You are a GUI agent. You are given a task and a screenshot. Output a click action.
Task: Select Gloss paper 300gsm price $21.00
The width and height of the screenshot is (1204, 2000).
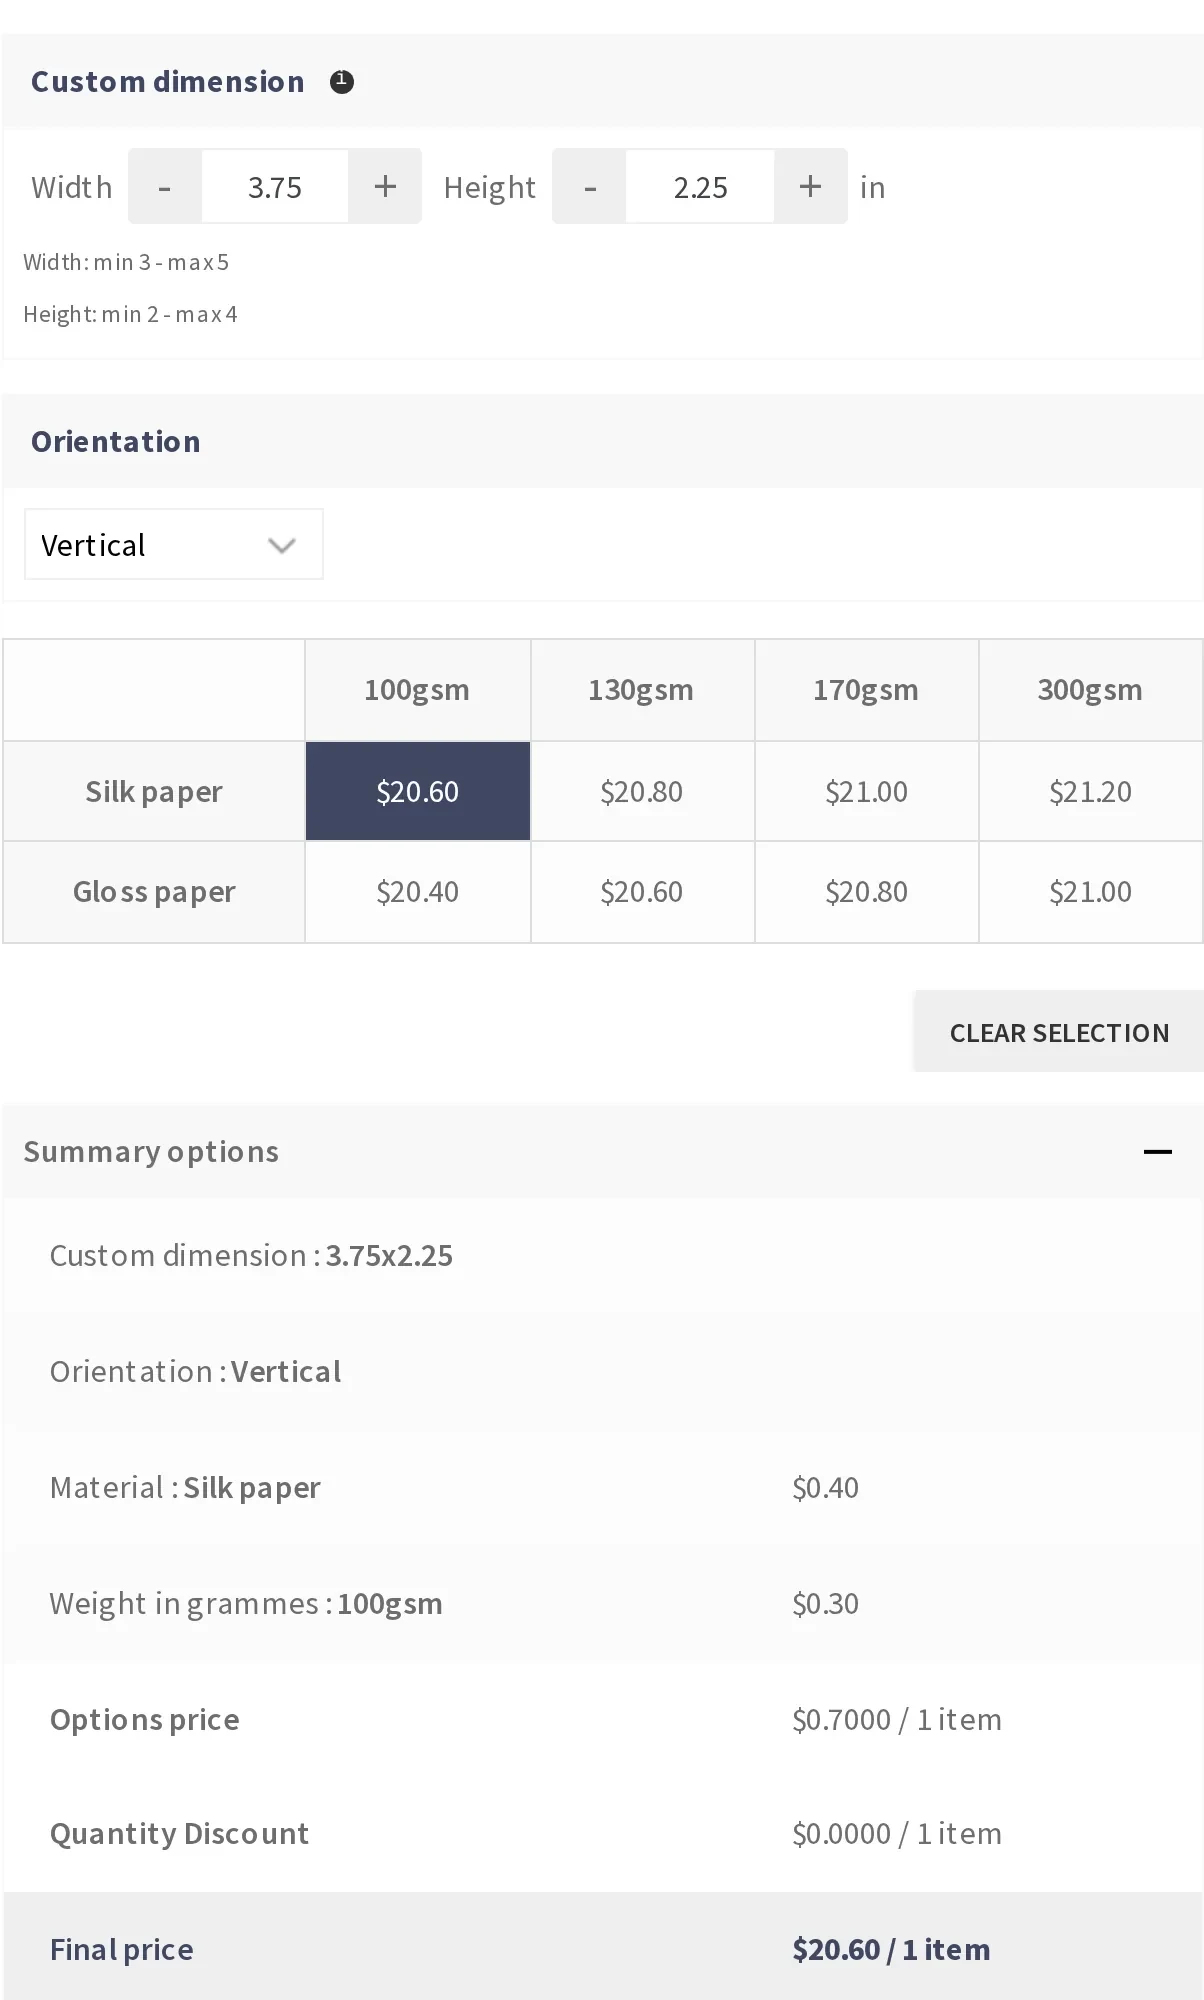1090,891
